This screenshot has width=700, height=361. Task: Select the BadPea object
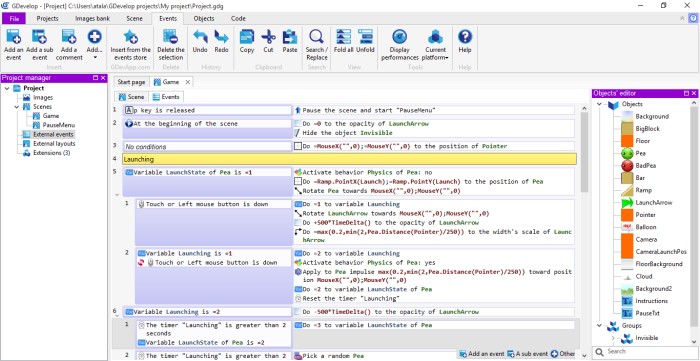646,166
